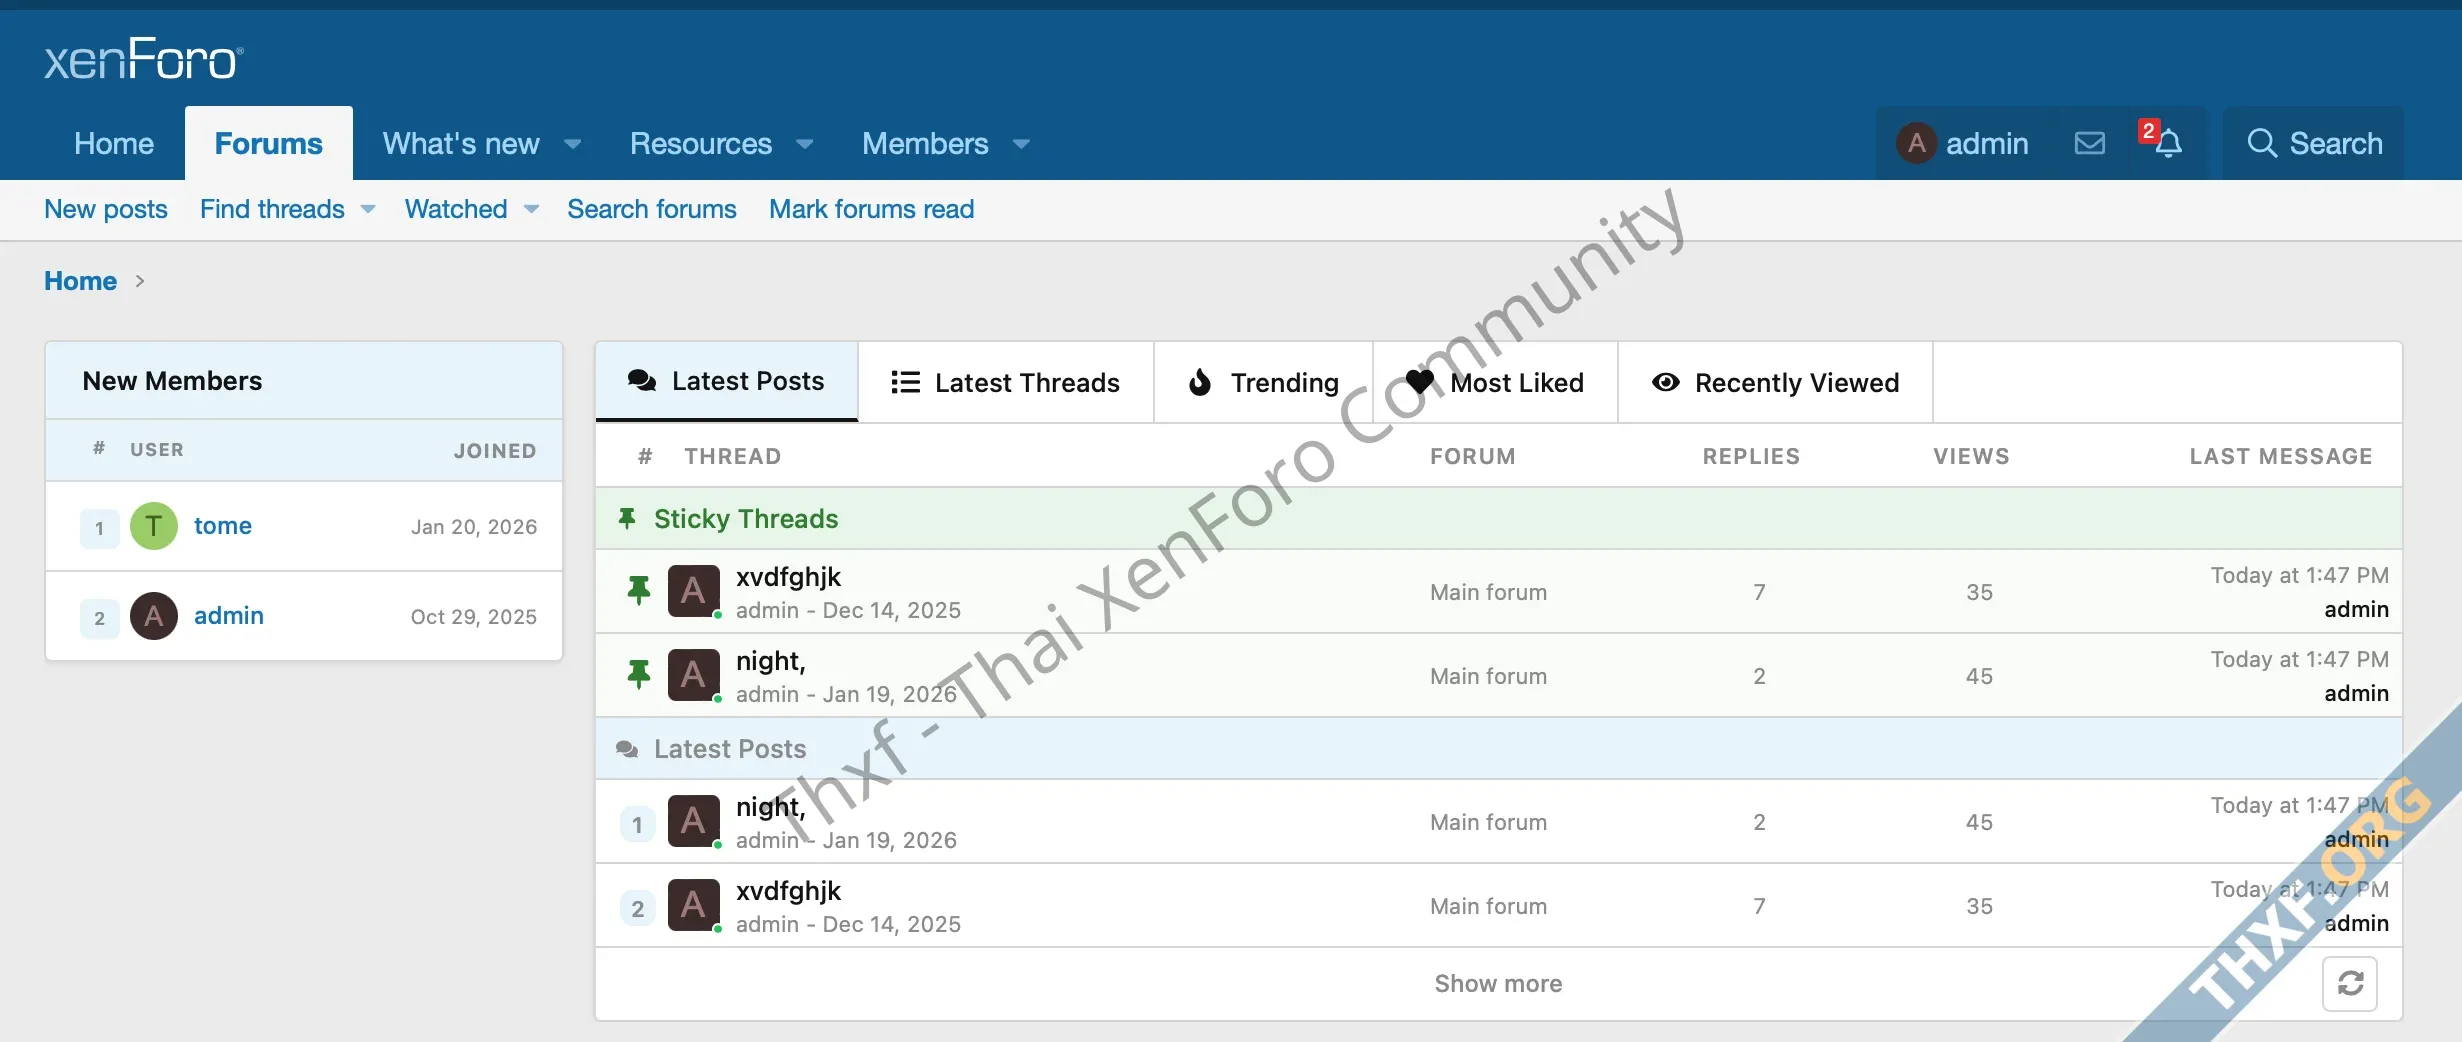The image size is (2462, 1042).
Task: Open the Find threads submenu arrow
Action: coord(368,209)
